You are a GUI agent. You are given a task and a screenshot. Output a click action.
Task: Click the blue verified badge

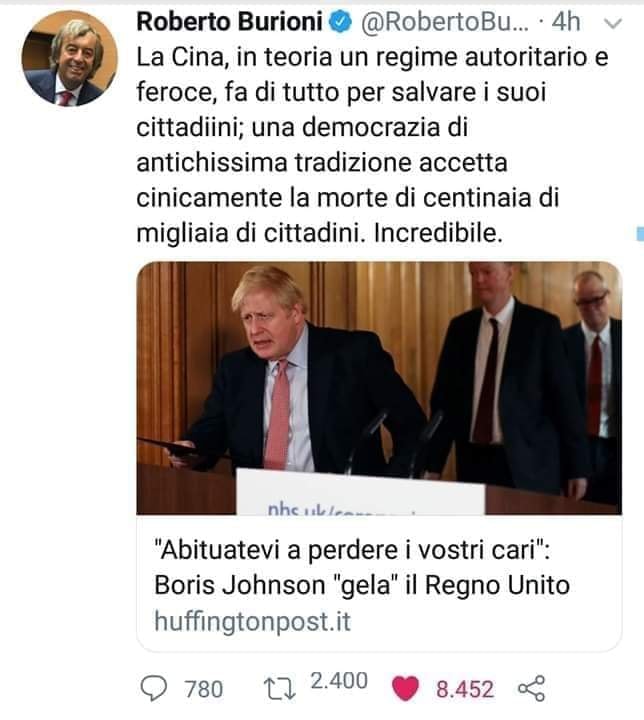pos(340,22)
